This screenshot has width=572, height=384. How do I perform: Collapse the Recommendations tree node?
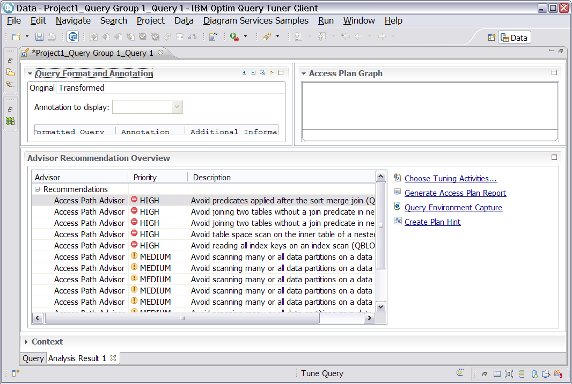click(x=37, y=189)
